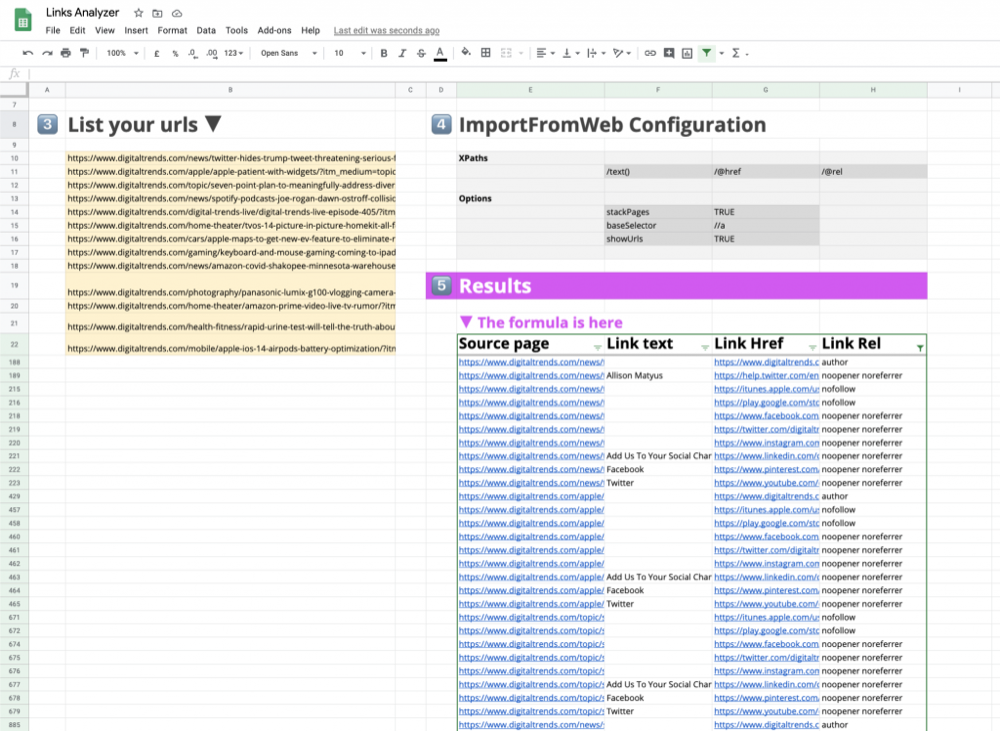This screenshot has width=1000, height=731.
Task: Open text rotation dropdown
Action: (x=622, y=53)
